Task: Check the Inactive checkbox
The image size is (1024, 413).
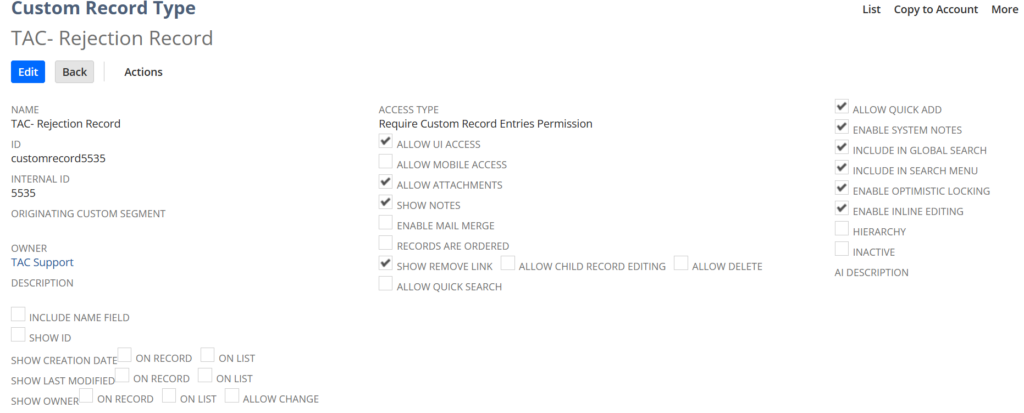Action: 842,249
